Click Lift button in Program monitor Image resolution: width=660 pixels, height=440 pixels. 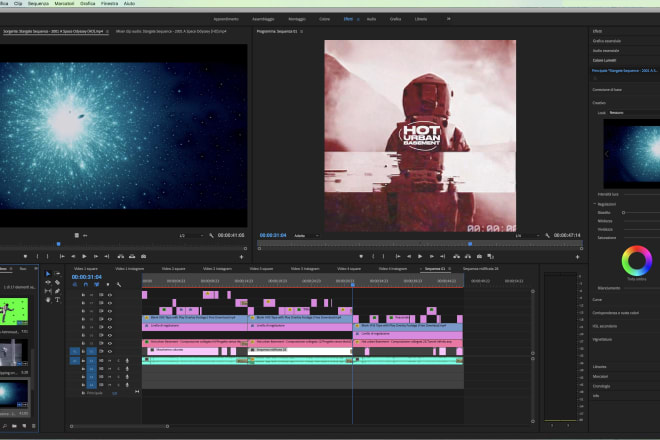pyautogui.click(x=457, y=256)
